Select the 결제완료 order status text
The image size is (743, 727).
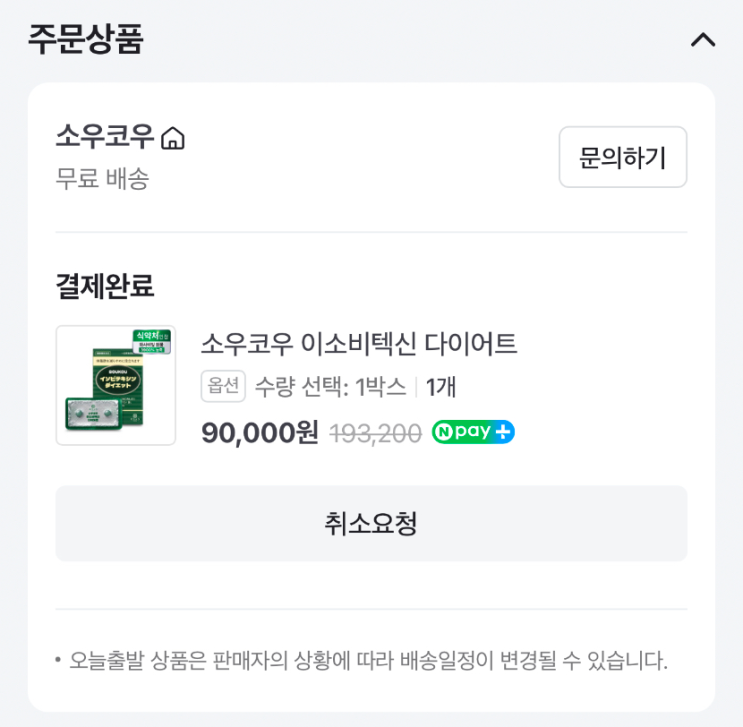pos(104,286)
